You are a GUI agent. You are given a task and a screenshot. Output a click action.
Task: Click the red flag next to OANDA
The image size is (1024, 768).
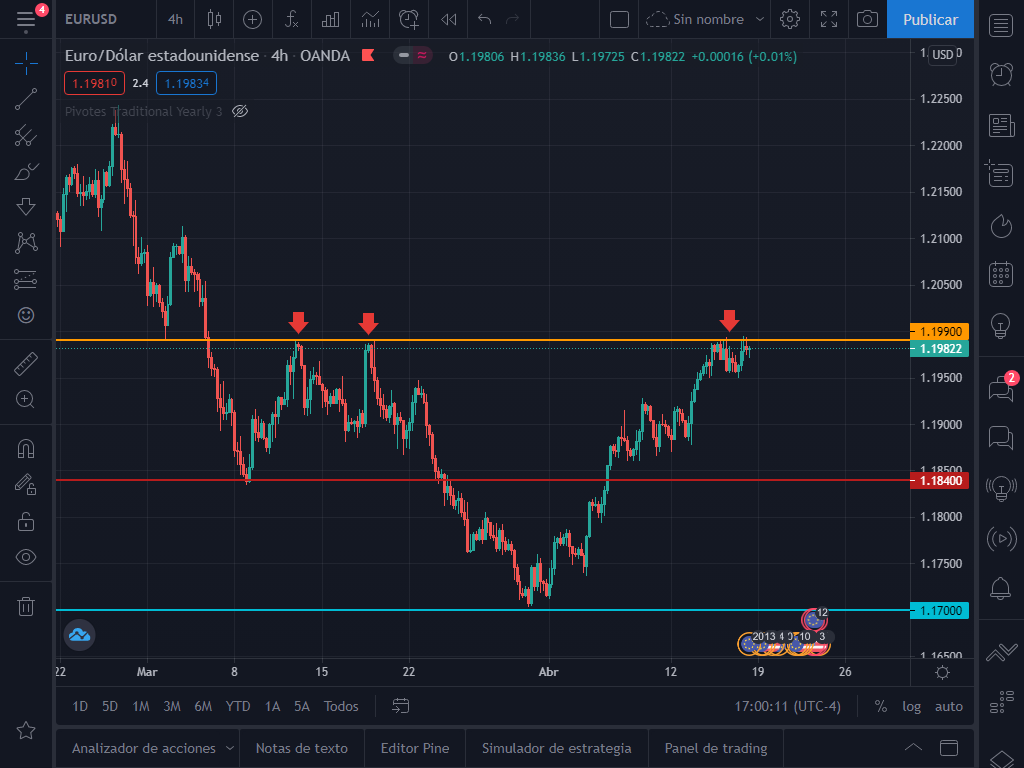[x=368, y=56]
